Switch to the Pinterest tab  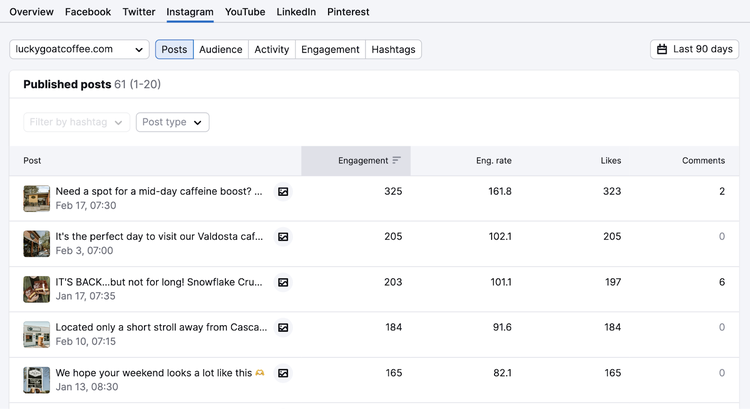coord(348,12)
